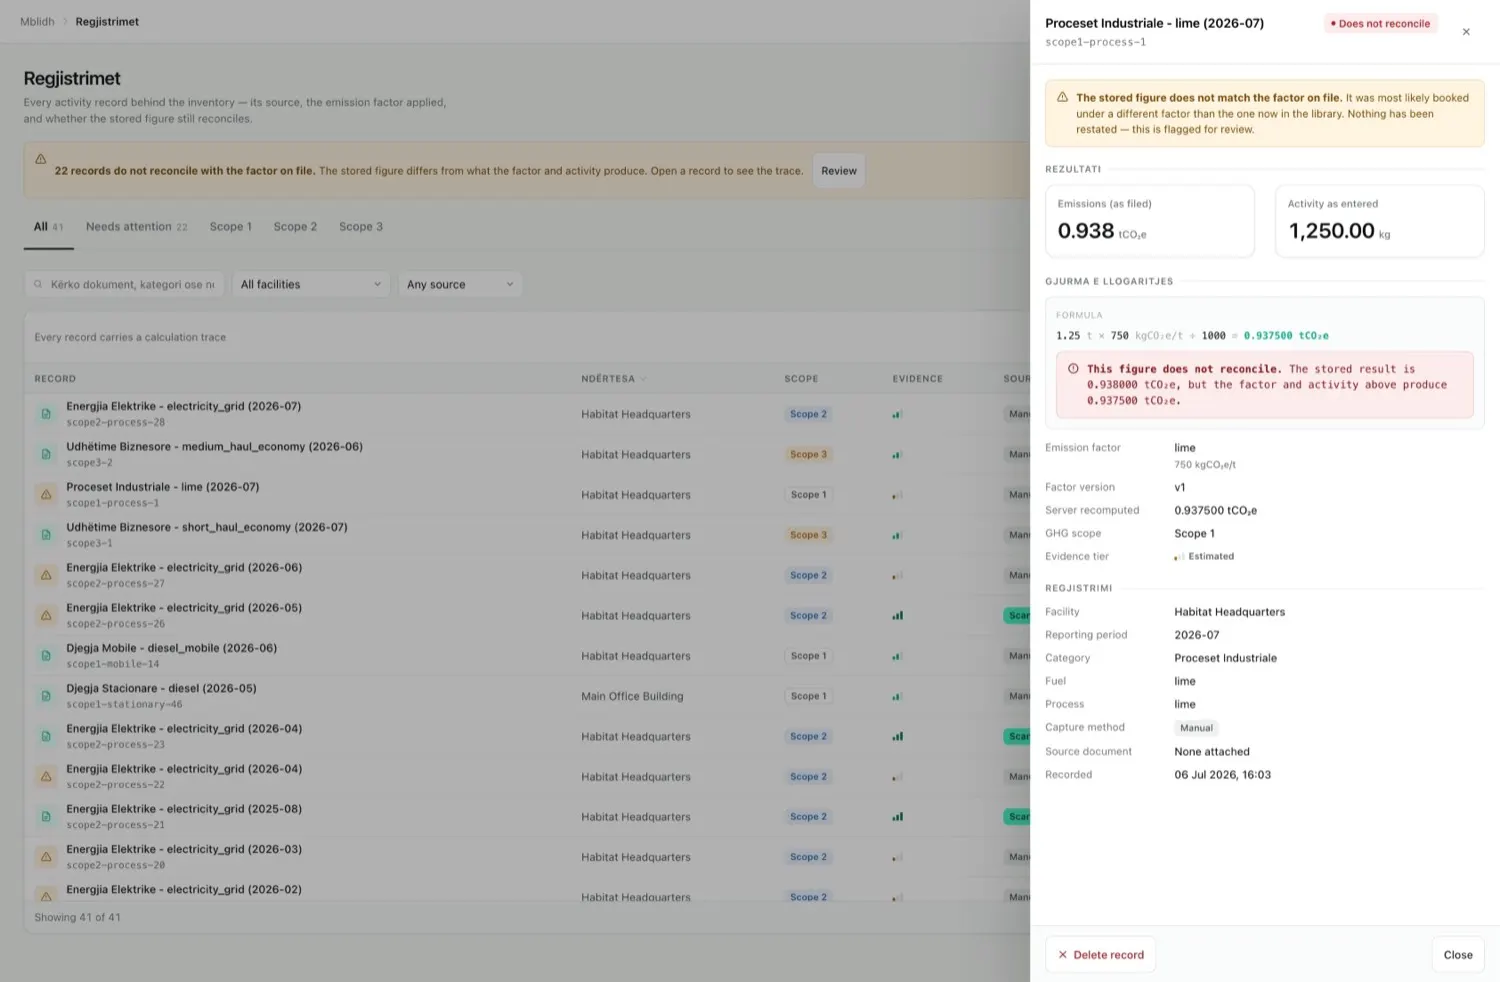Screen dimensions: 1500x982
Task: Open the All facilities dropdown
Action: click(311, 285)
